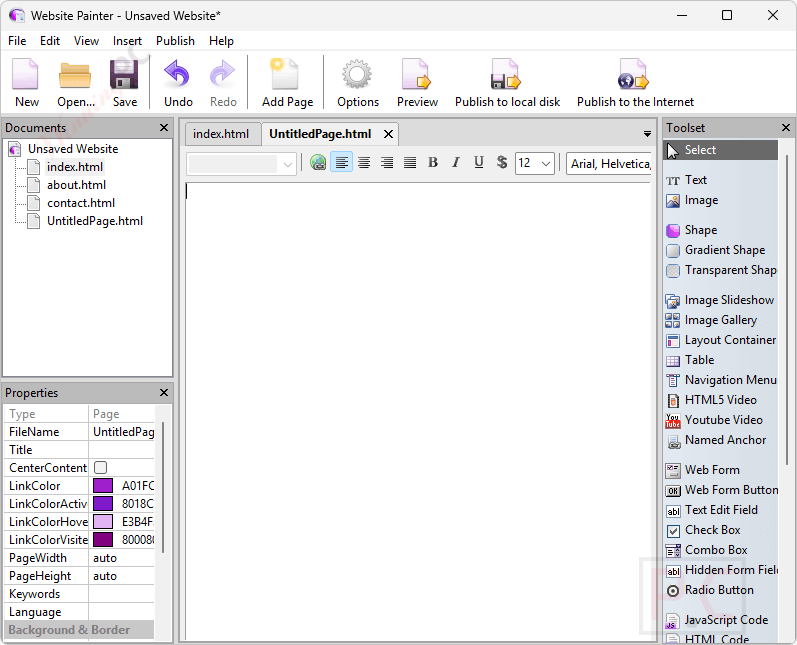Save the website using the floppy icon

click(125, 83)
